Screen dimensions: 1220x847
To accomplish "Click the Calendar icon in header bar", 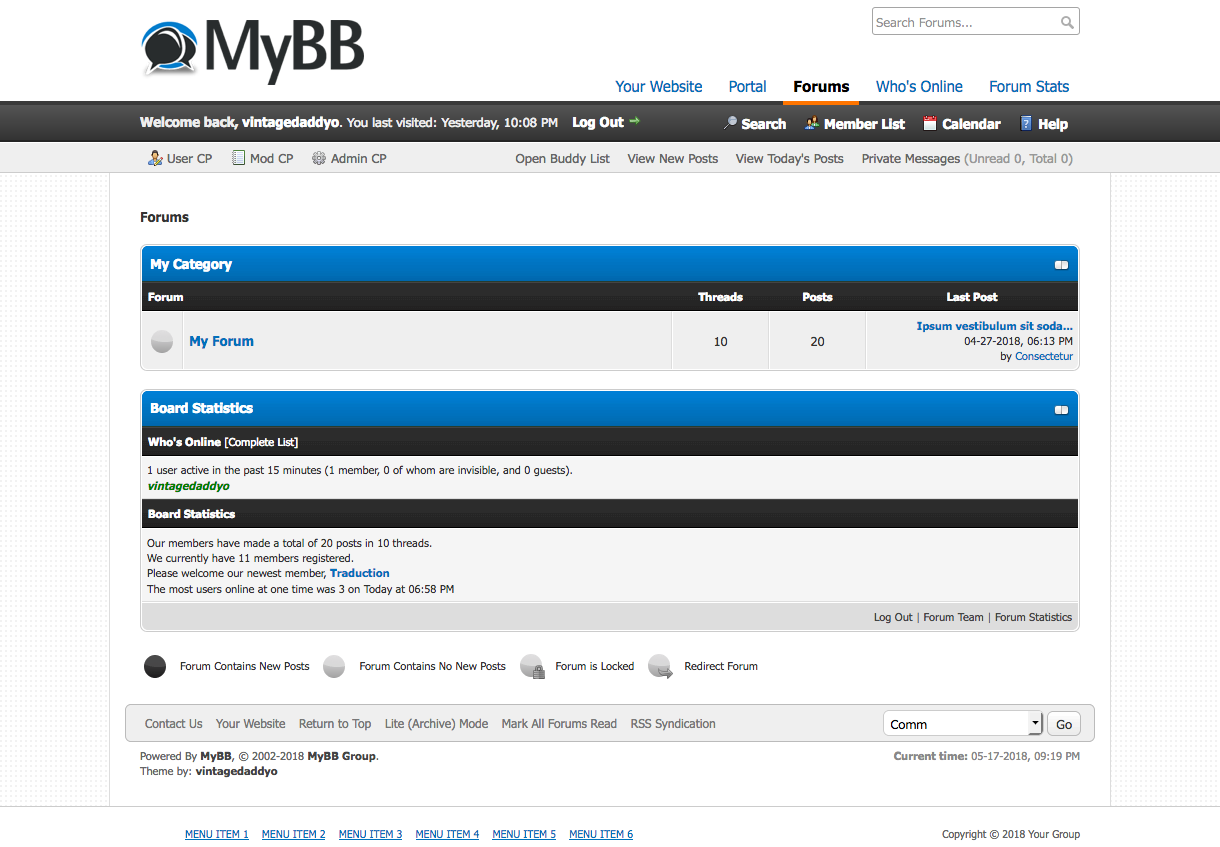I will (x=930, y=123).
